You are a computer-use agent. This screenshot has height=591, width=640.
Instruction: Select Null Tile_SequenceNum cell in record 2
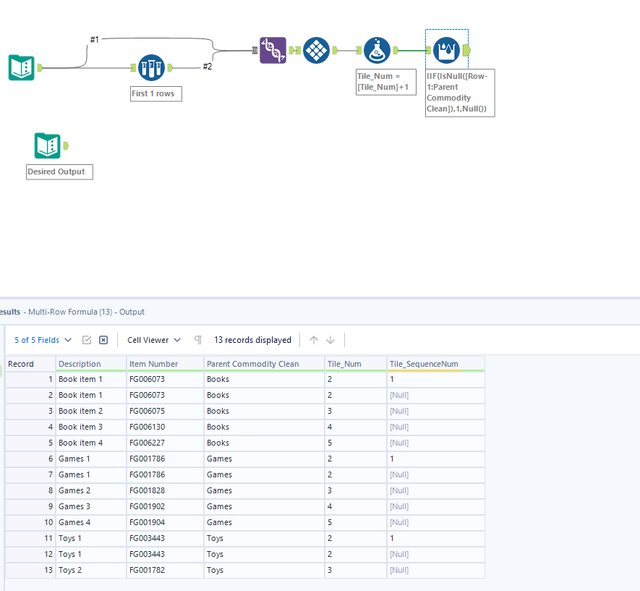pos(436,395)
